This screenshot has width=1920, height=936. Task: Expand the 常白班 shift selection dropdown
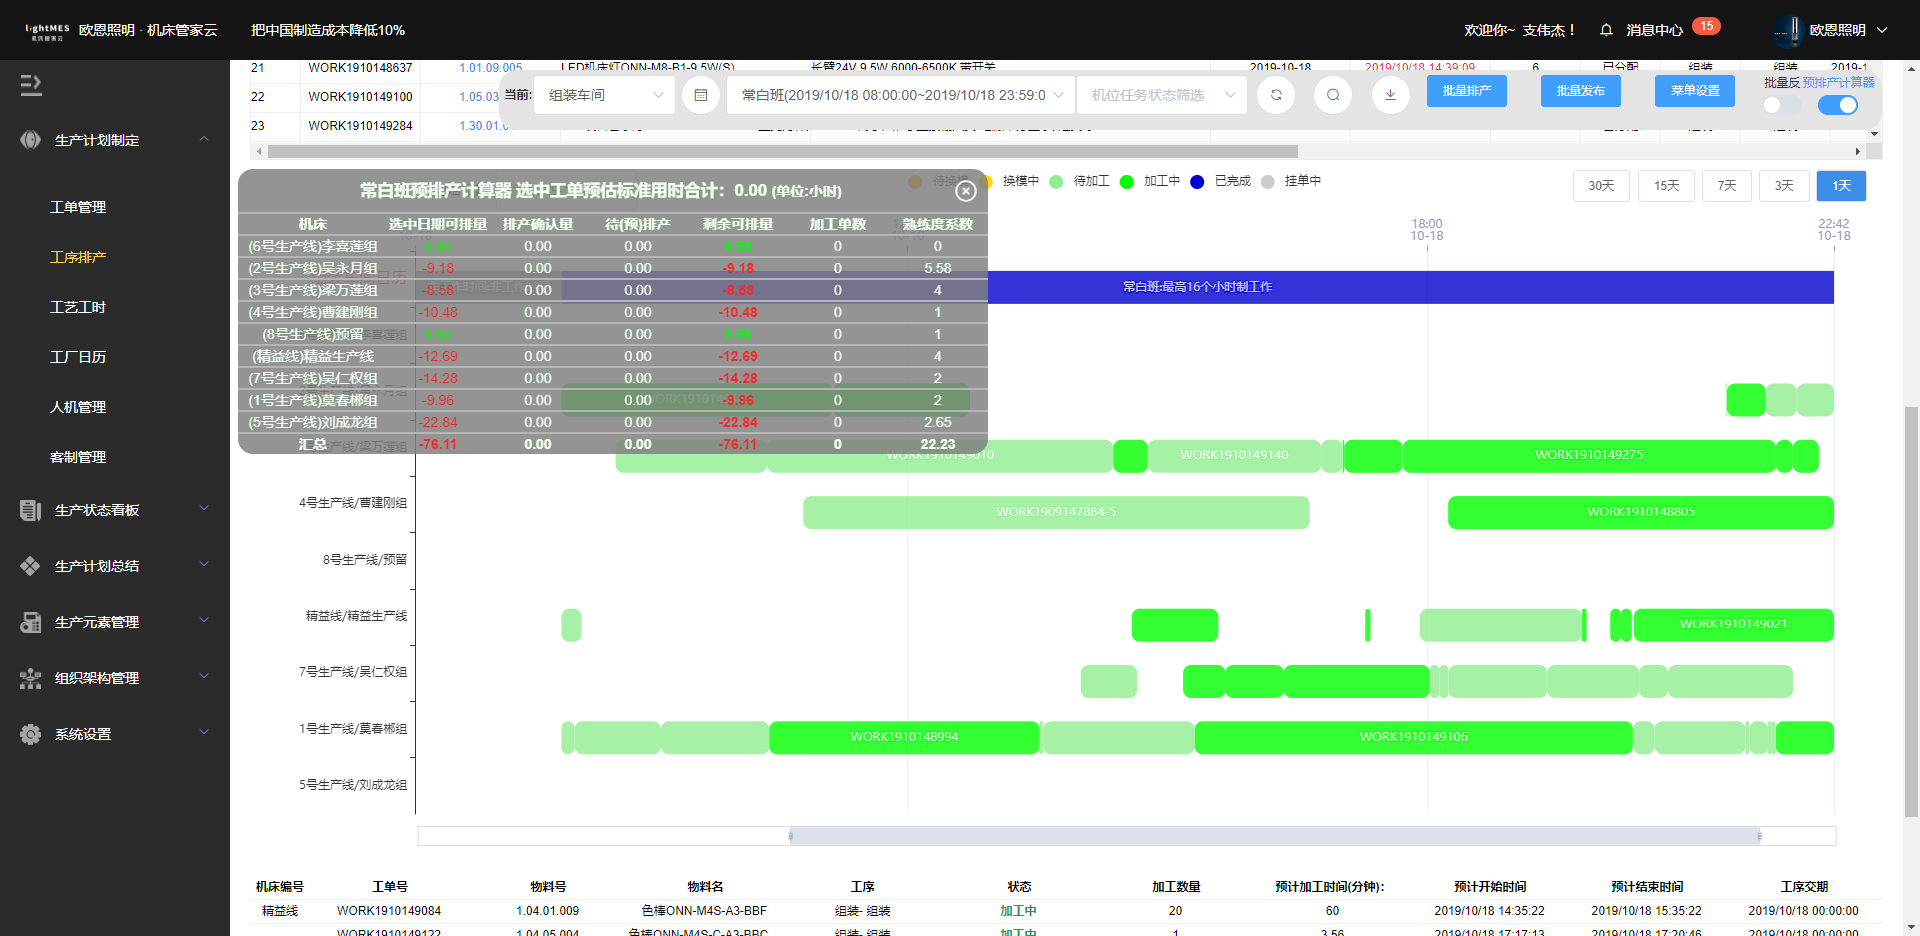900,95
